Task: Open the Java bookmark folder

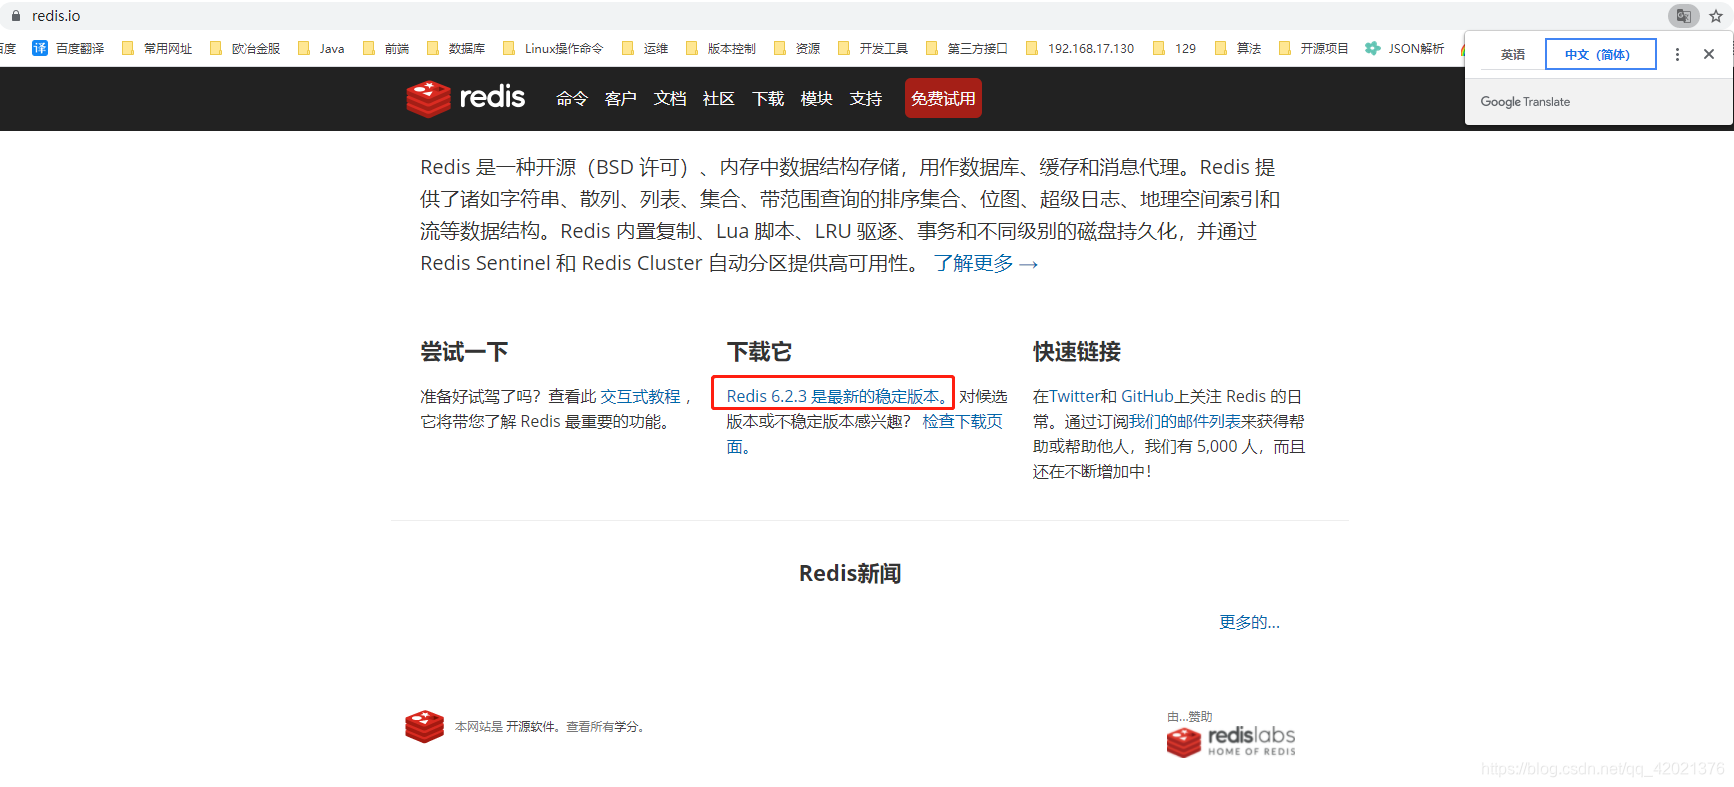Action: coord(321,48)
